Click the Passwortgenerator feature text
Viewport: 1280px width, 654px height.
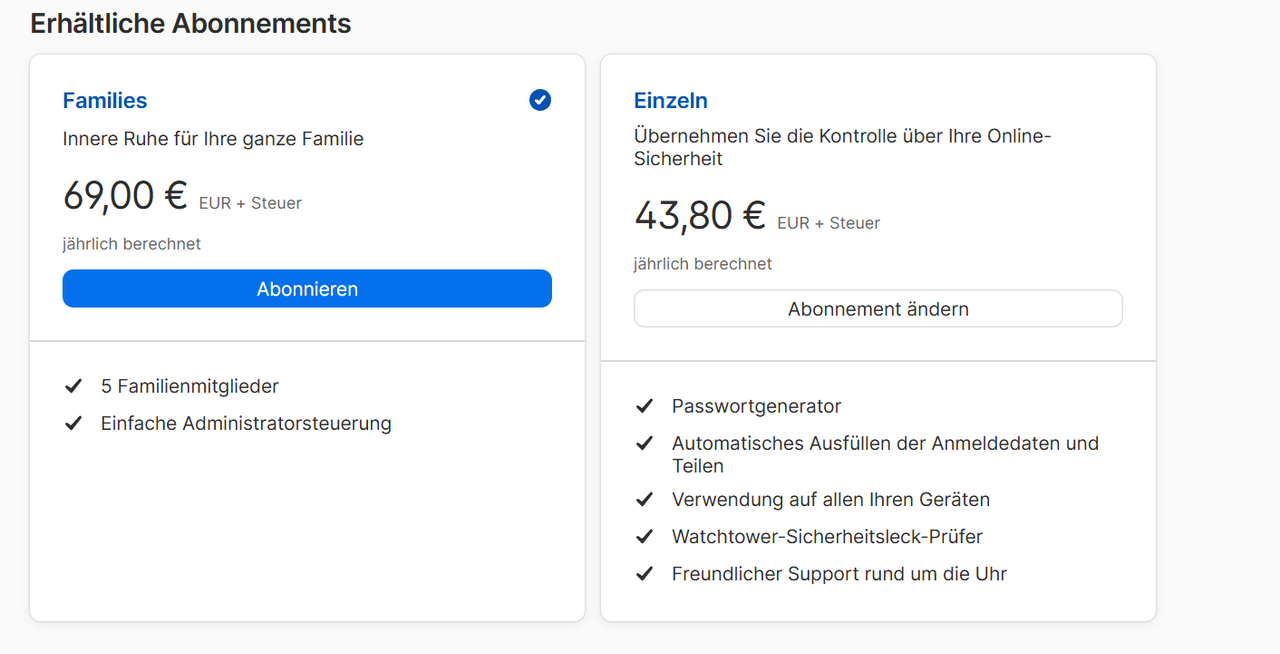click(x=757, y=406)
